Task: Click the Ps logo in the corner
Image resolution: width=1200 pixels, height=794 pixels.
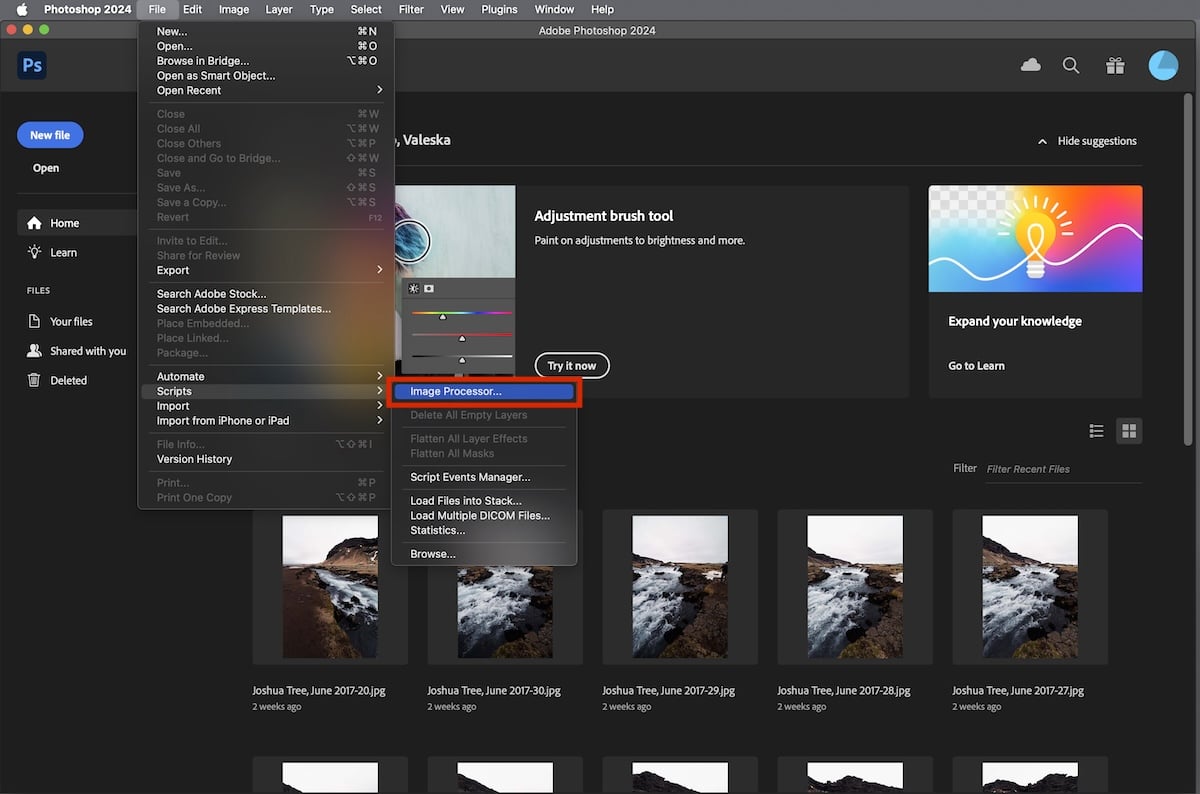Action: pos(32,64)
